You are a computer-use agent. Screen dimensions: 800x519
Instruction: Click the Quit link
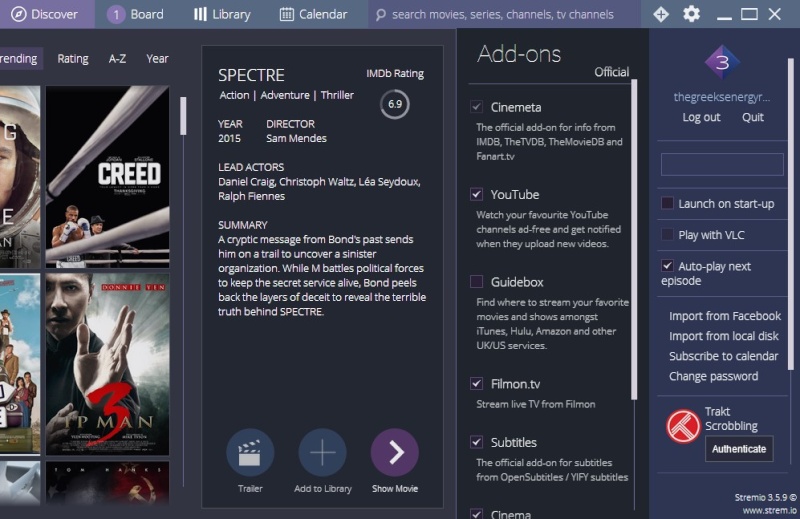pyautogui.click(x=753, y=117)
